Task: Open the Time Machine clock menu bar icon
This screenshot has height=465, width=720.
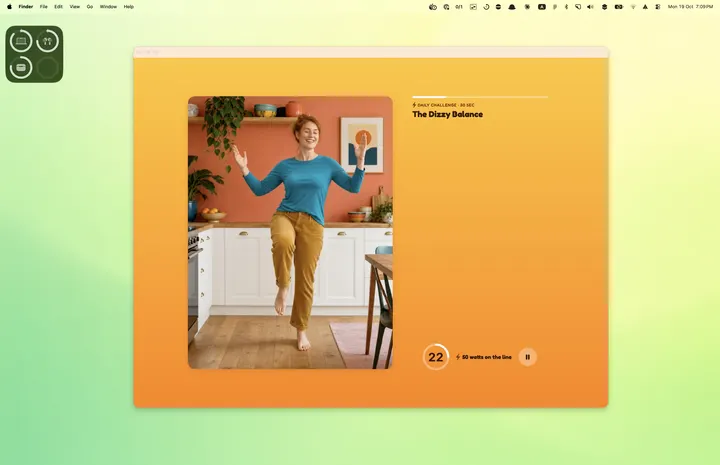Action: pyautogui.click(x=486, y=7)
